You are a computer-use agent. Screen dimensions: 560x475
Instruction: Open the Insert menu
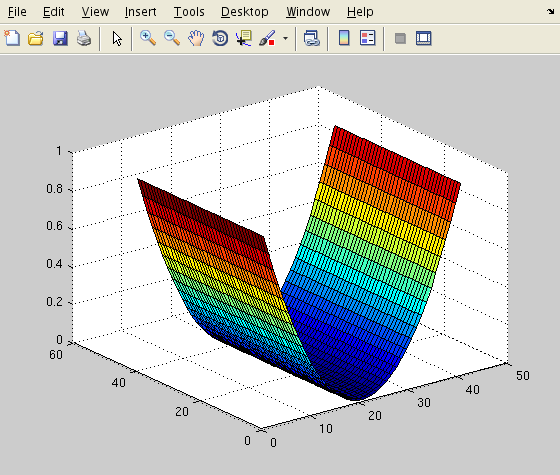tap(140, 12)
